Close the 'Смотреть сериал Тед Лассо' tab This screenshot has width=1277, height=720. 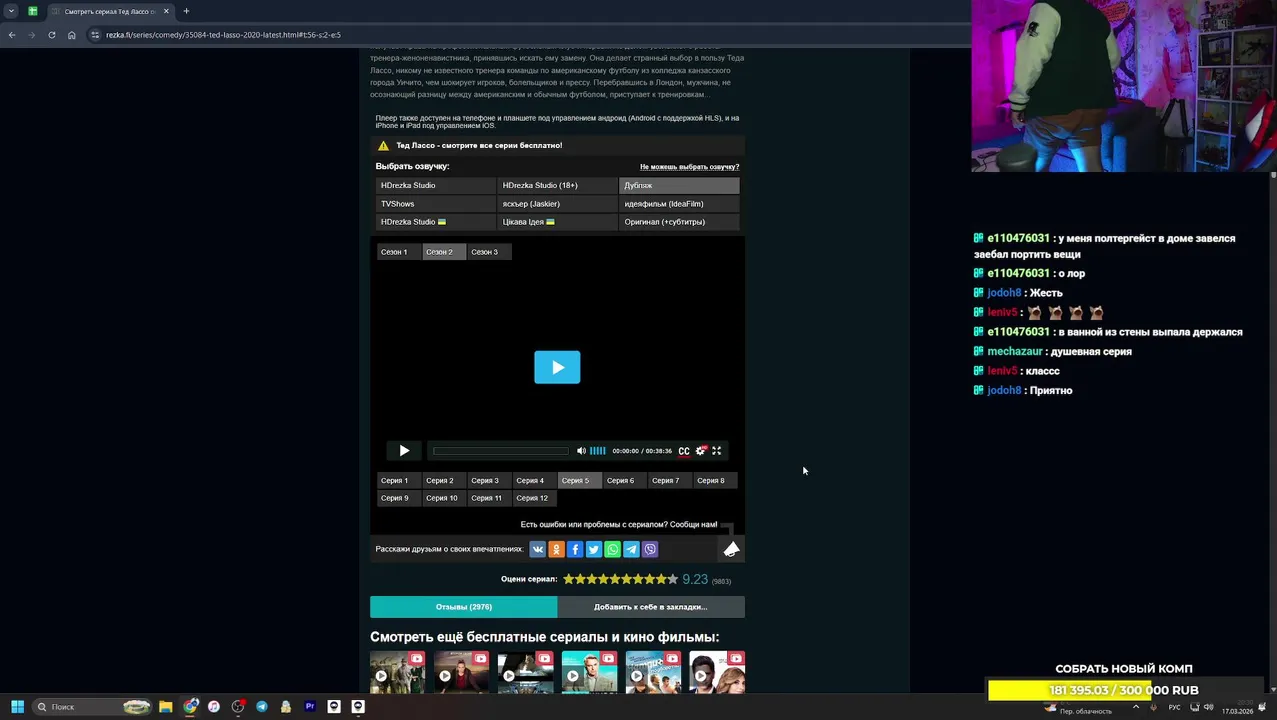166,11
